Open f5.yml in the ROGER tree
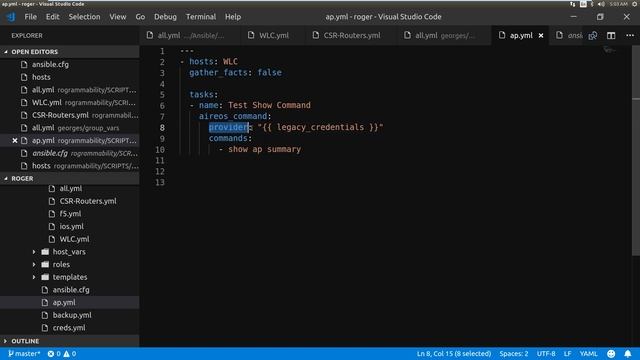The image size is (640, 360). 69,214
